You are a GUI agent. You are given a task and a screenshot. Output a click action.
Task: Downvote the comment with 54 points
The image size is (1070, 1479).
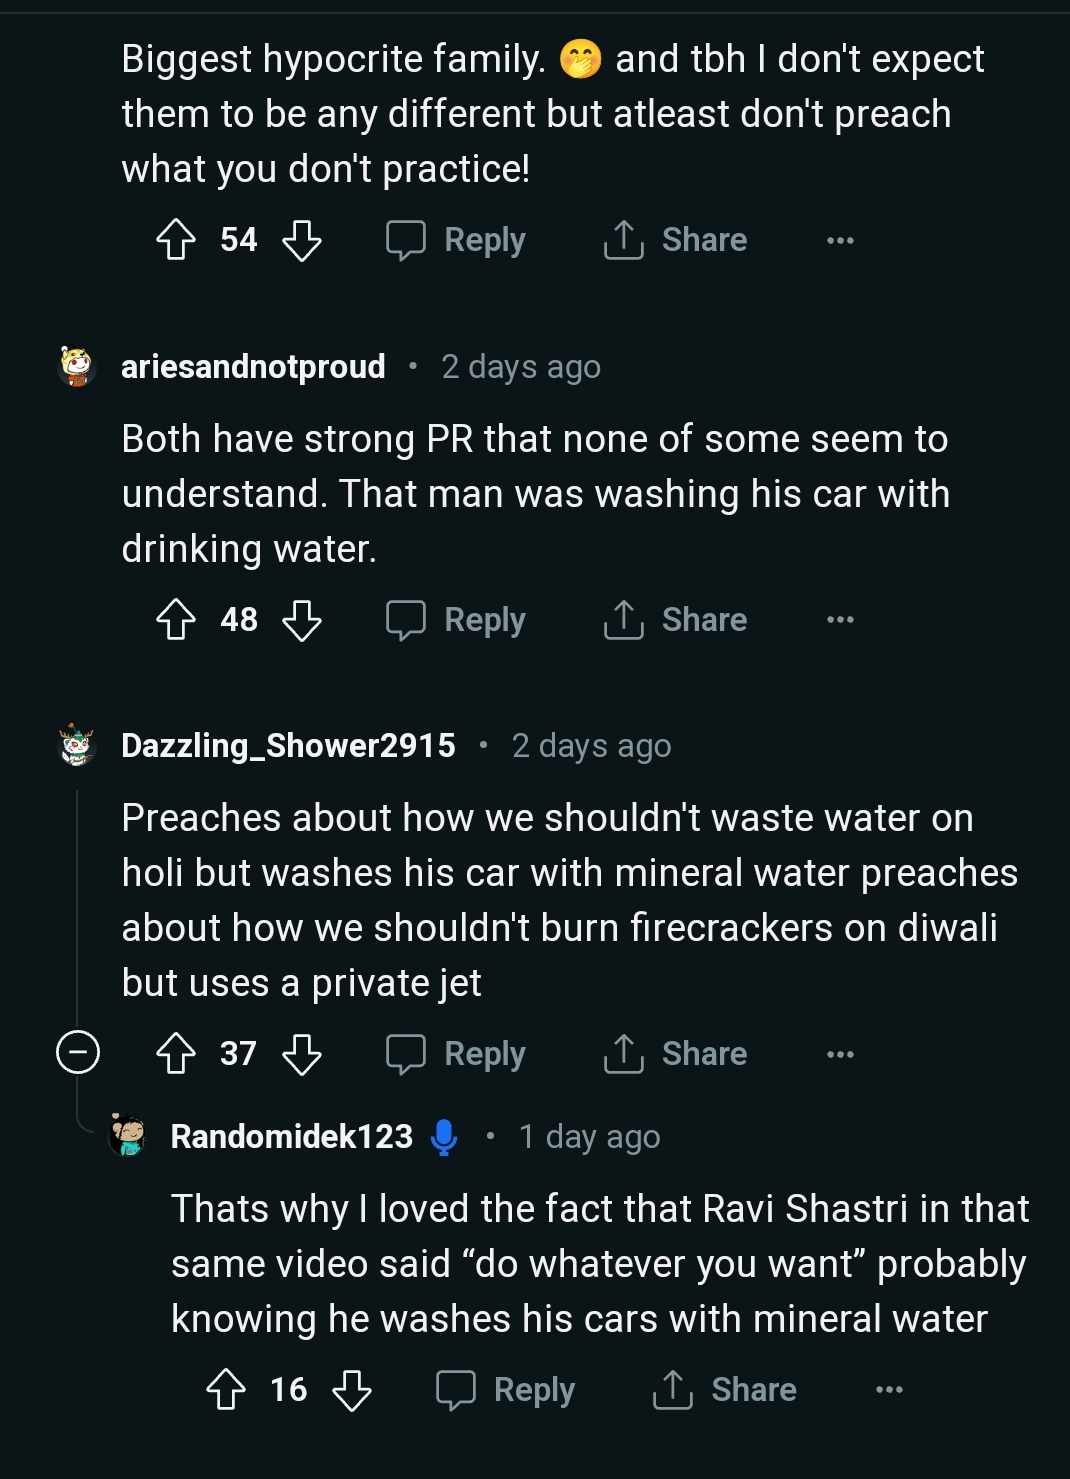coord(302,240)
